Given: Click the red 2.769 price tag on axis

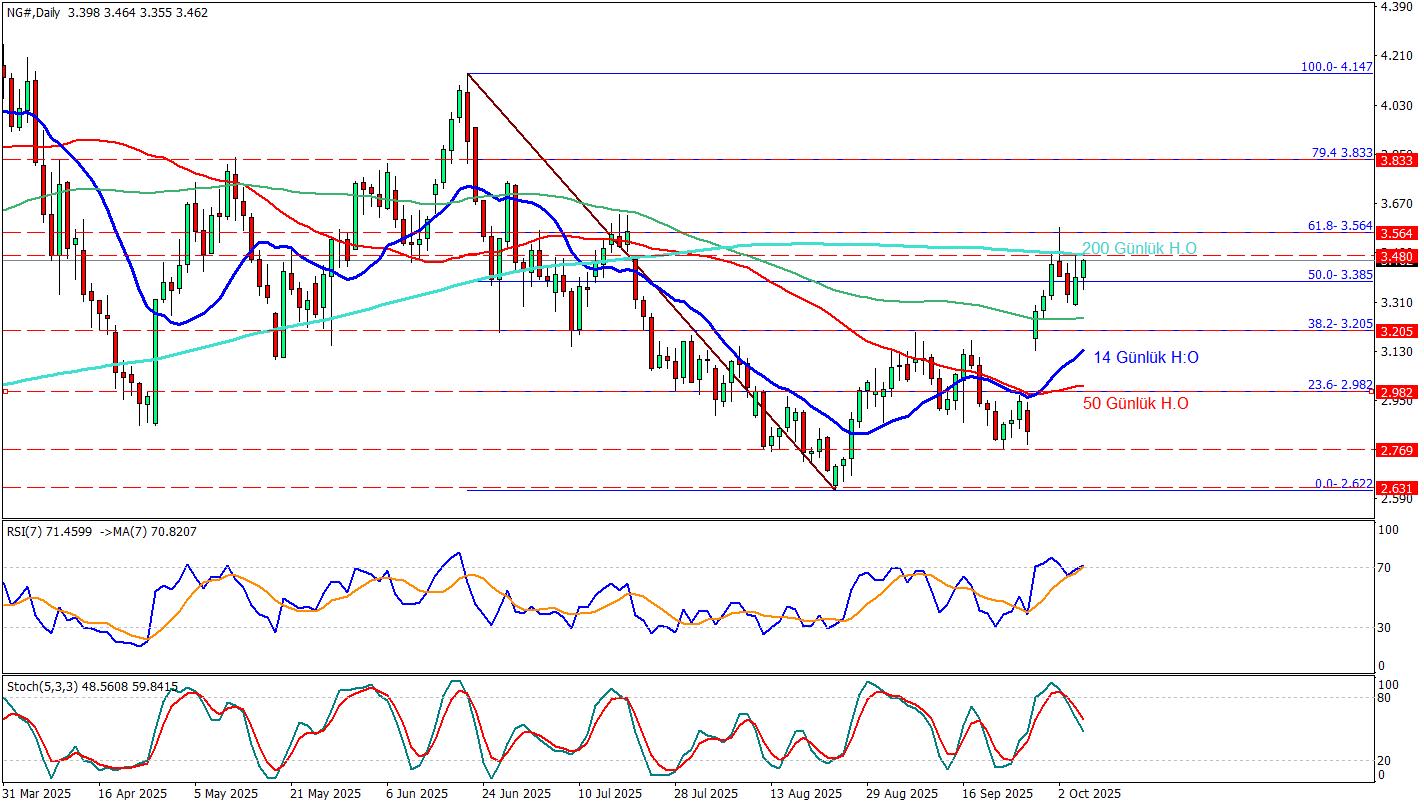Looking at the screenshot, I should click(1395, 450).
